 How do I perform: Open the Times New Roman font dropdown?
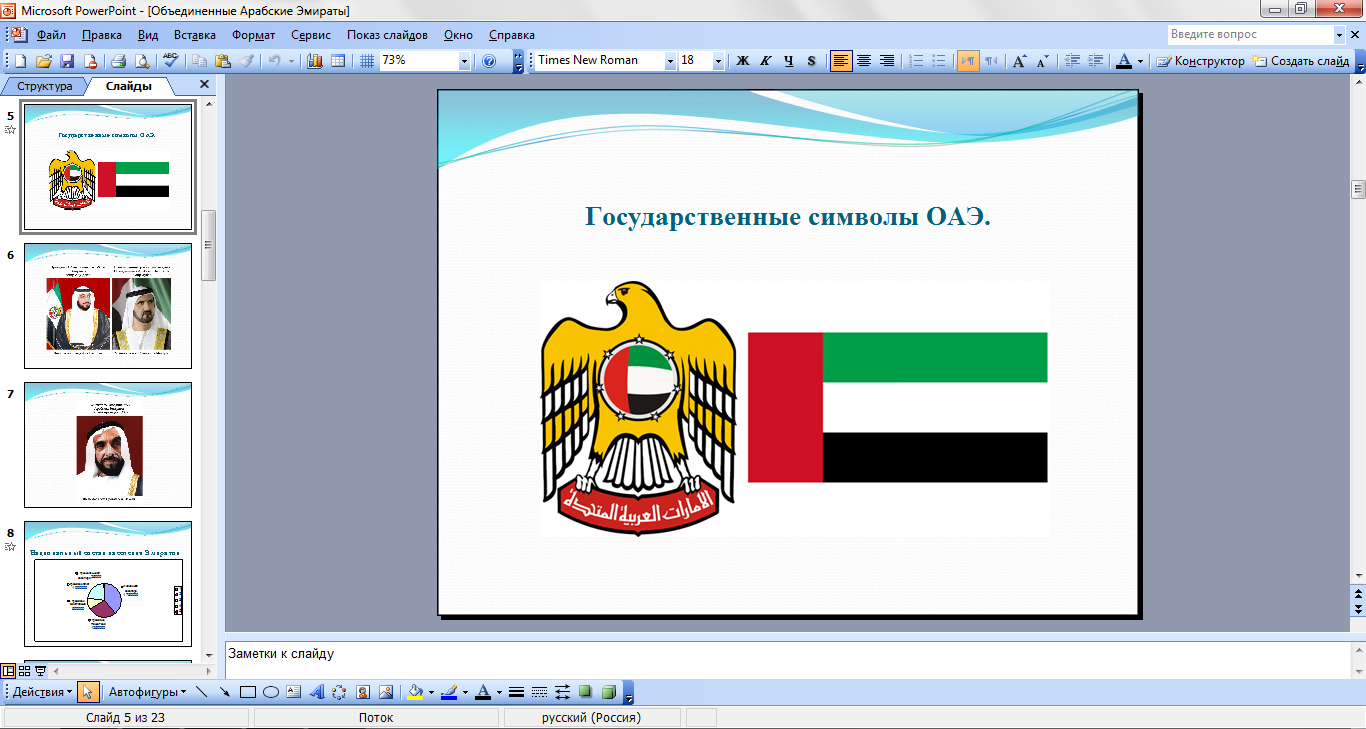click(670, 61)
